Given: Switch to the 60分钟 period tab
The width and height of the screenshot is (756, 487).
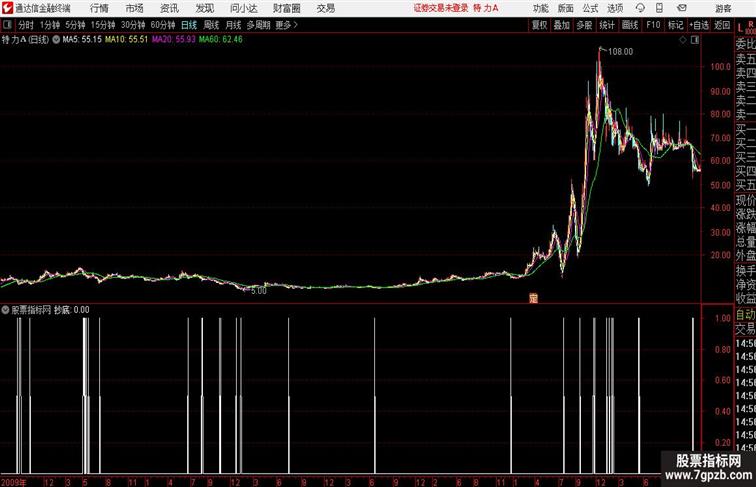Looking at the screenshot, I should (163, 25).
